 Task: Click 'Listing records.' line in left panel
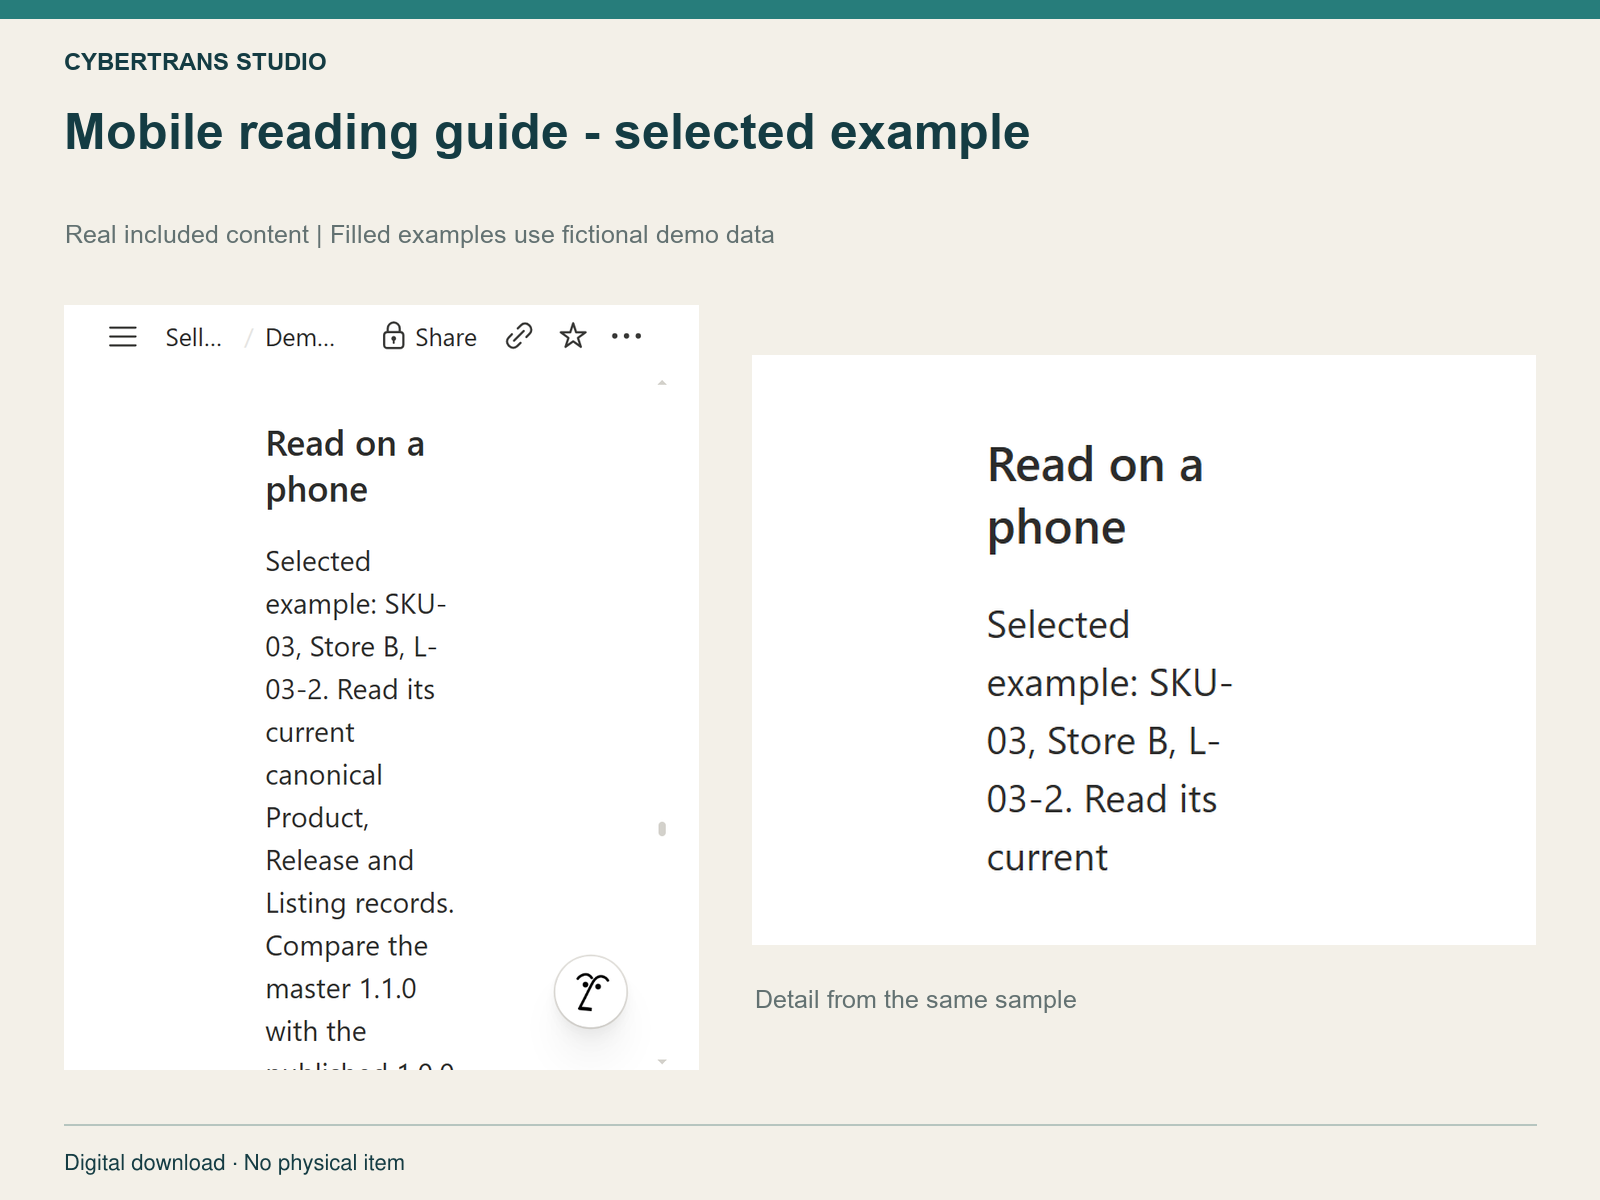tap(360, 904)
